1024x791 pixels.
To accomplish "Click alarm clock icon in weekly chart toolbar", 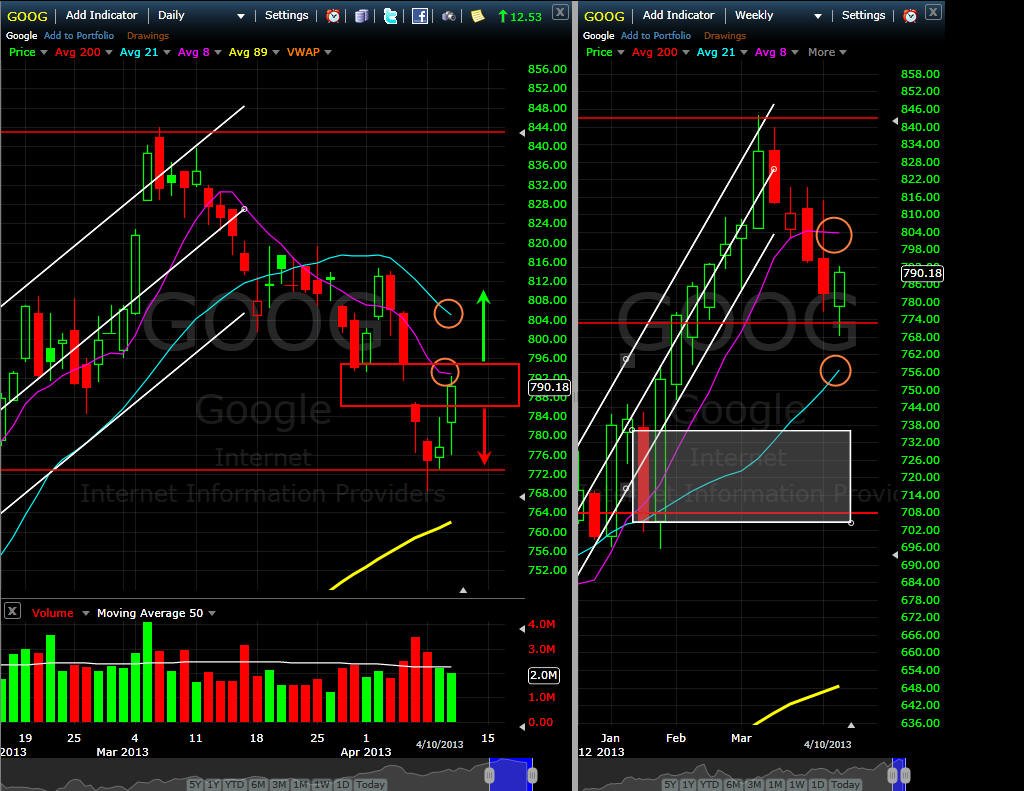I will coord(910,16).
